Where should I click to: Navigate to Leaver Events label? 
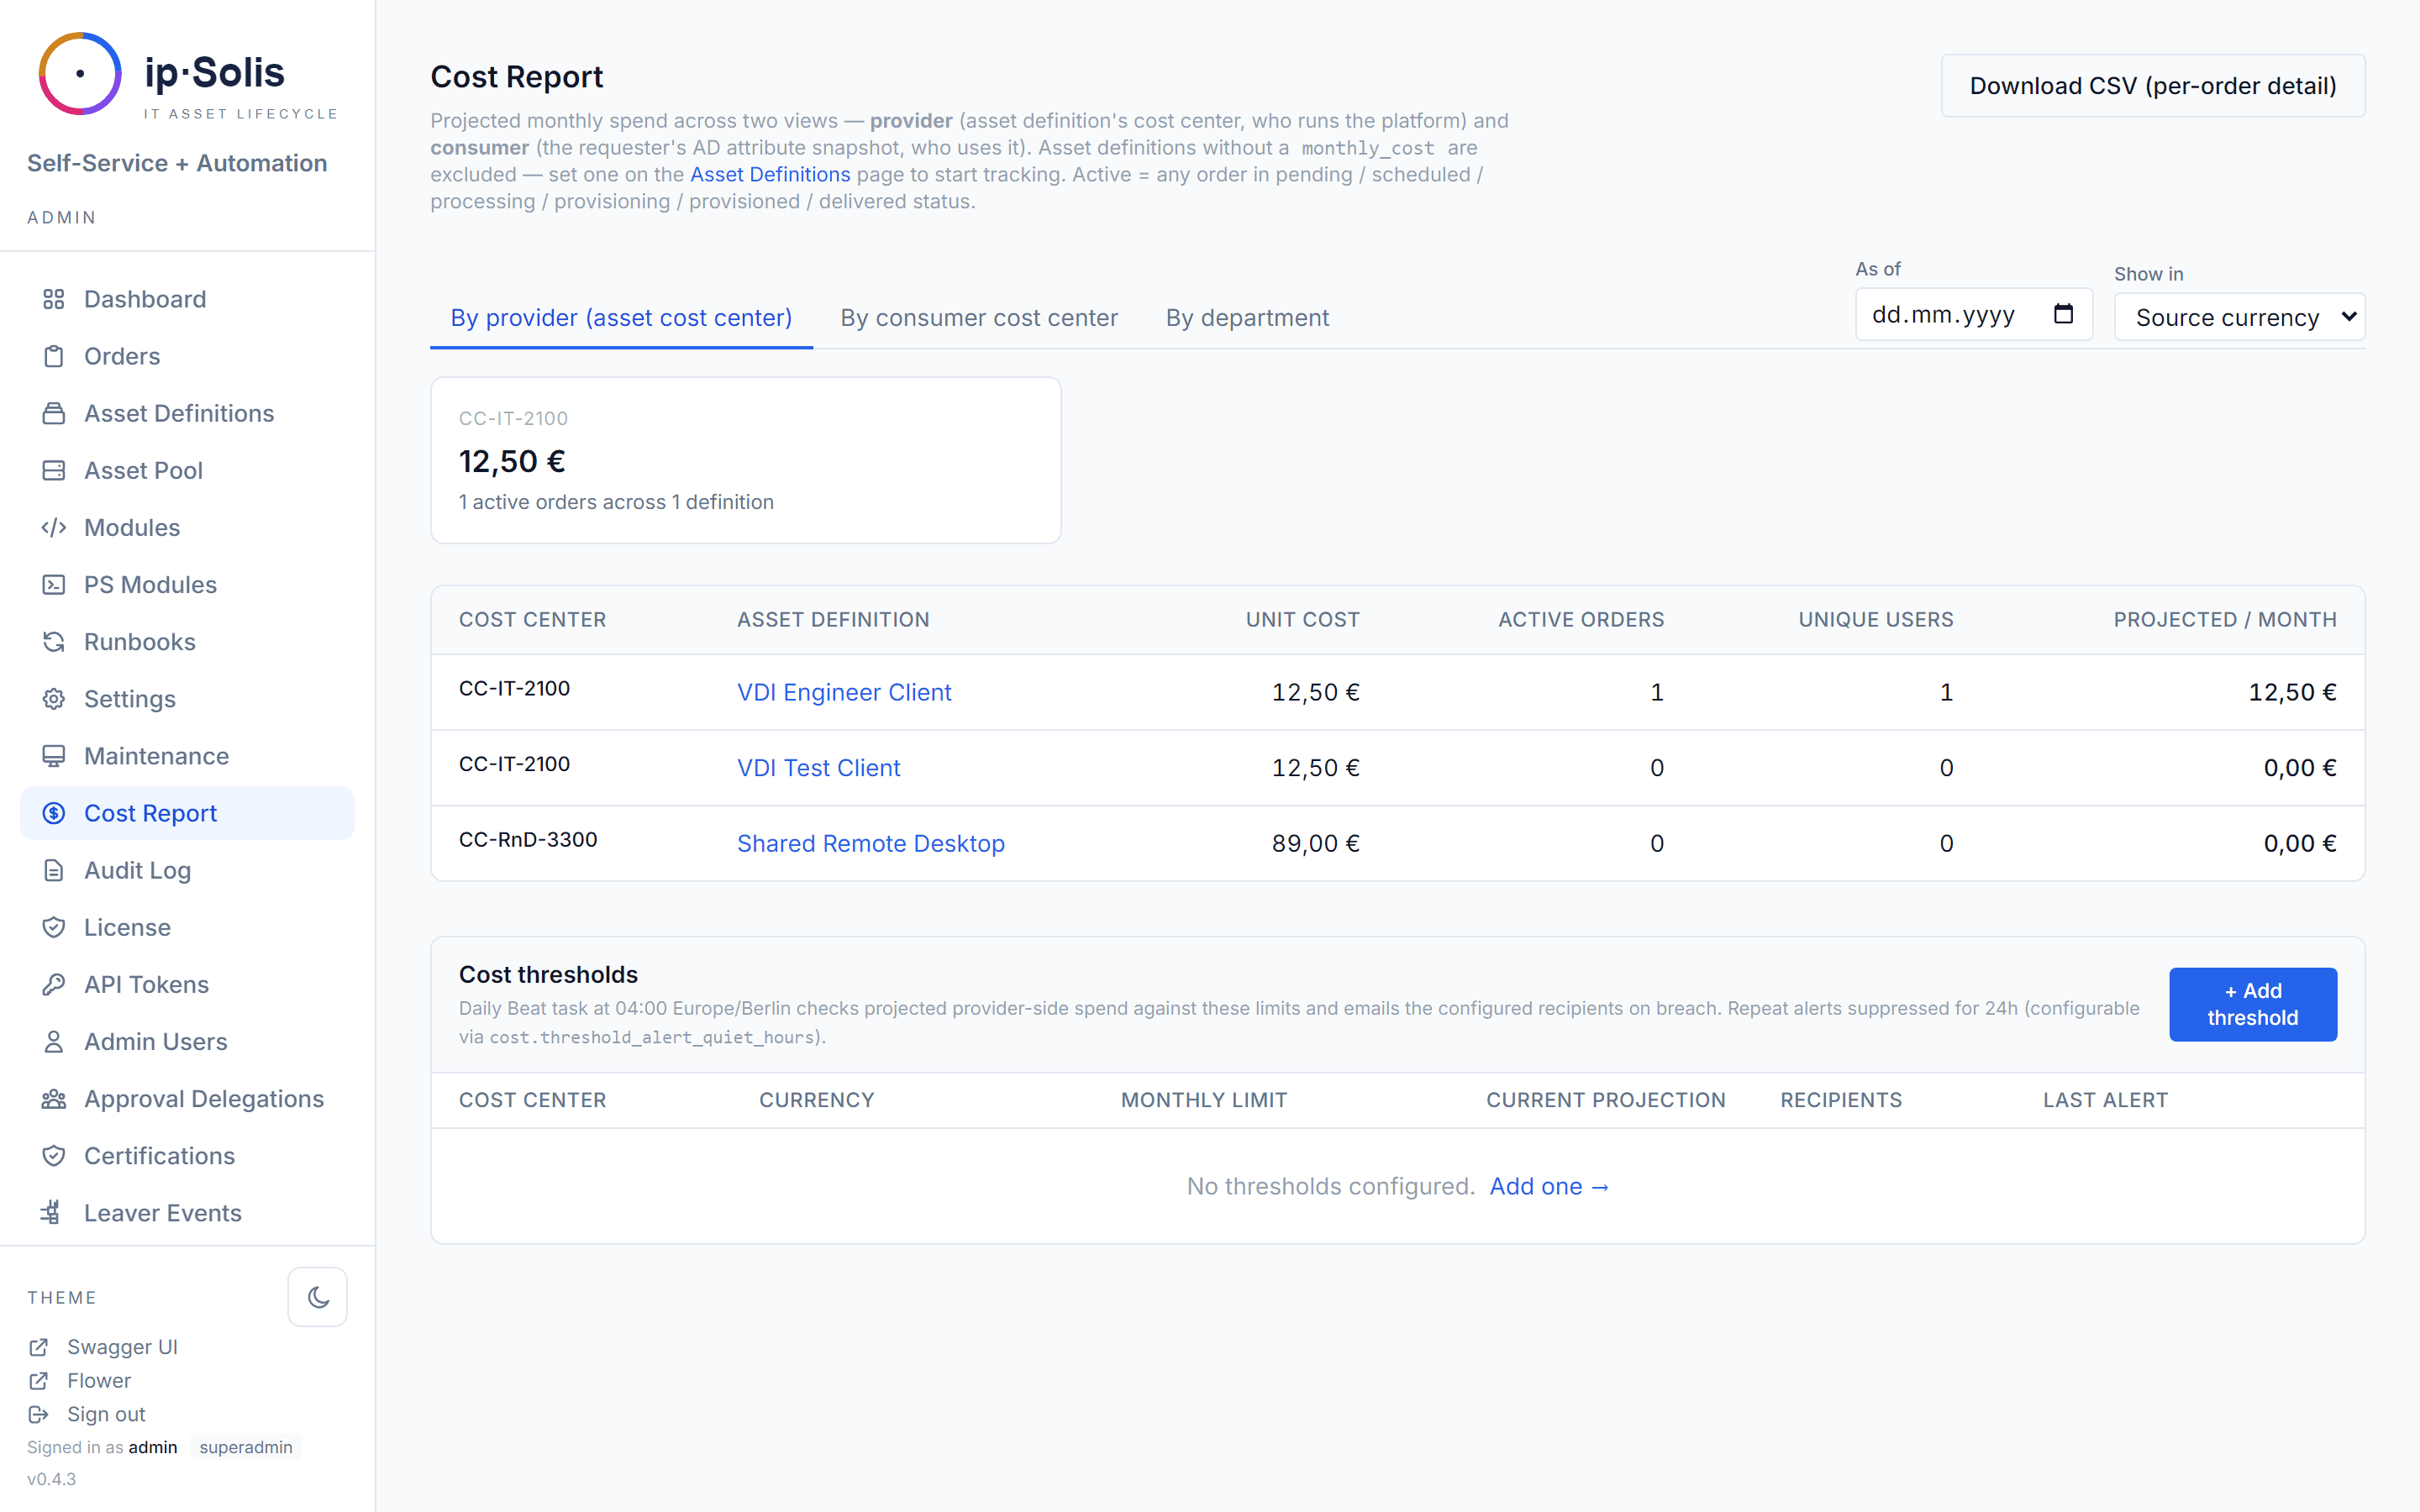163,1213
